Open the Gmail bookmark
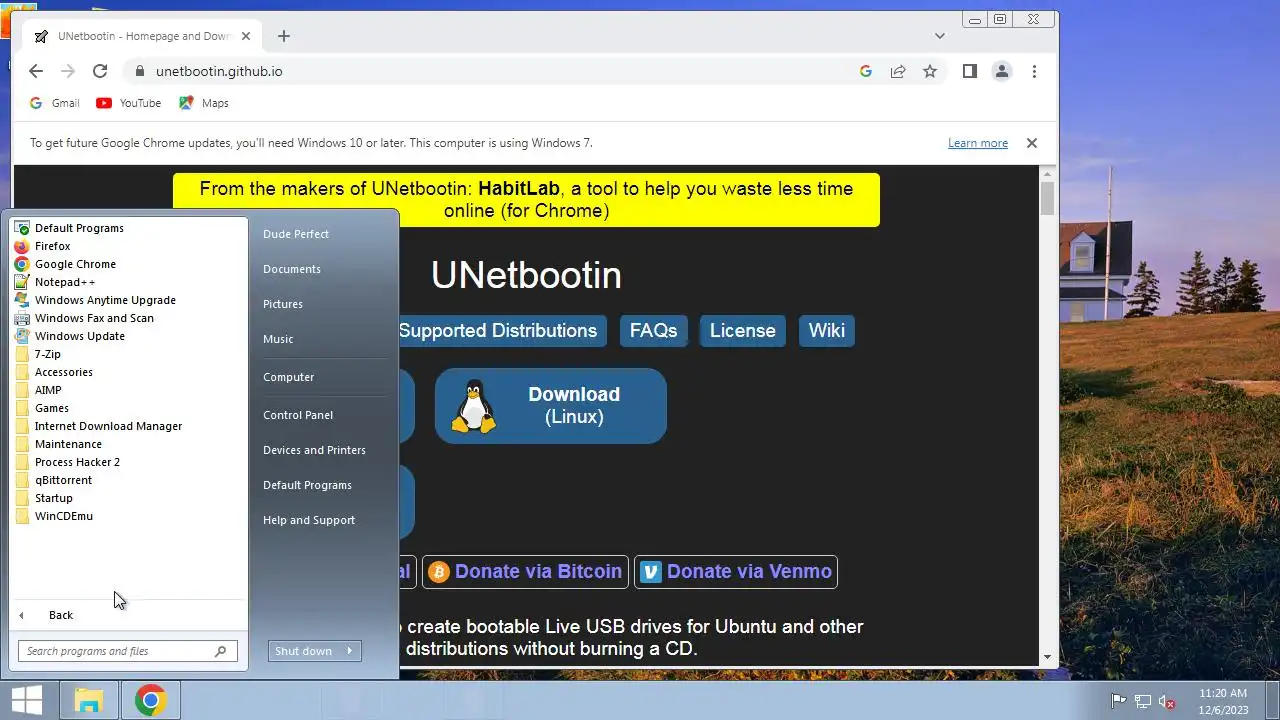Viewport: 1280px width, 720px height. (x=55, y=103)
